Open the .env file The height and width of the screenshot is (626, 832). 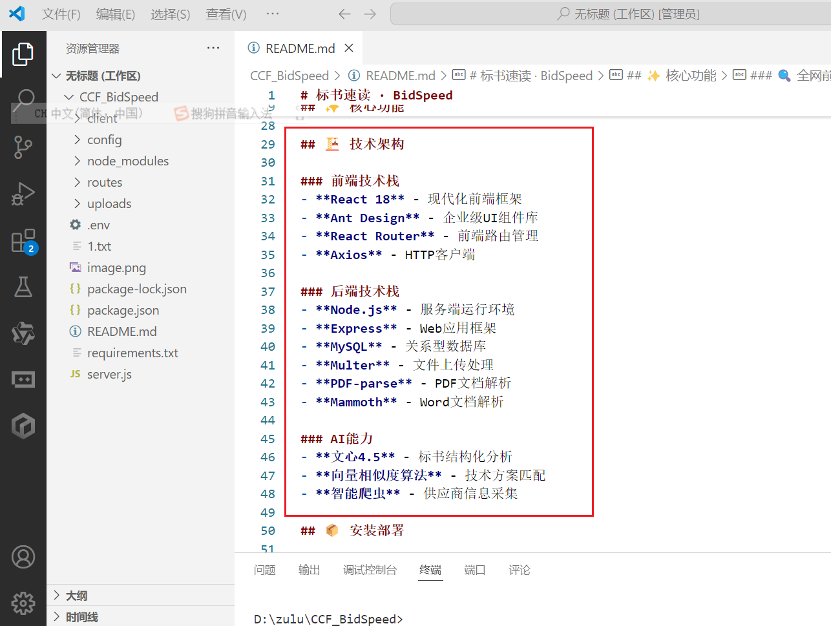(x=141, y=225)
